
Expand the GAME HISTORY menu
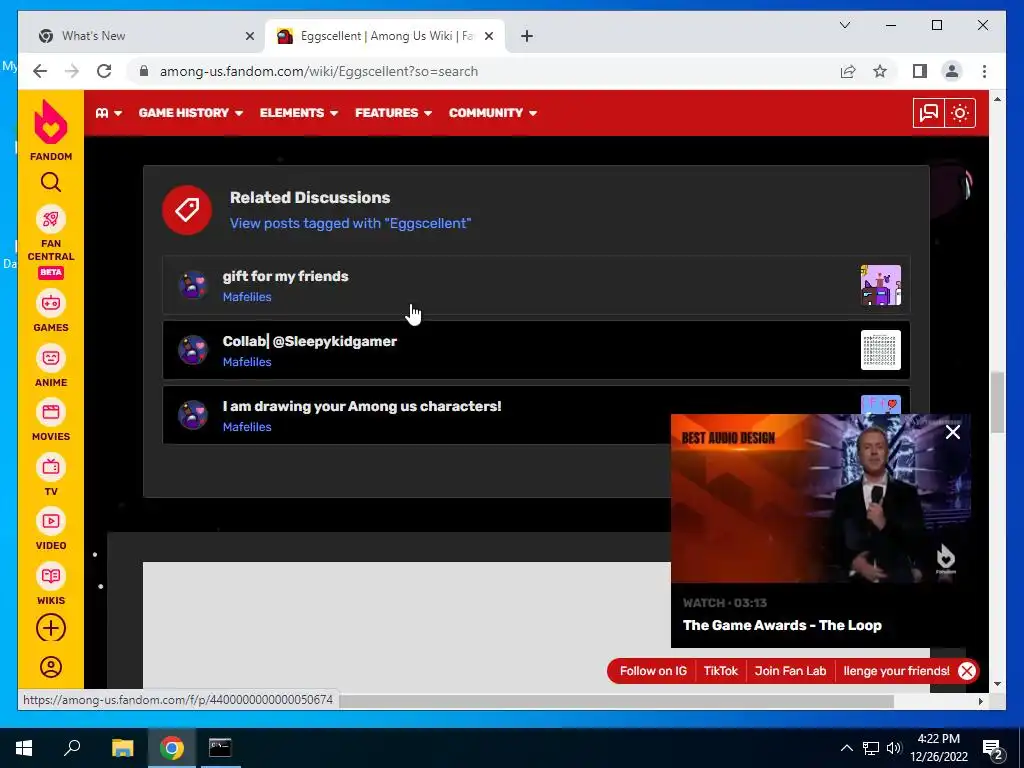190,113
